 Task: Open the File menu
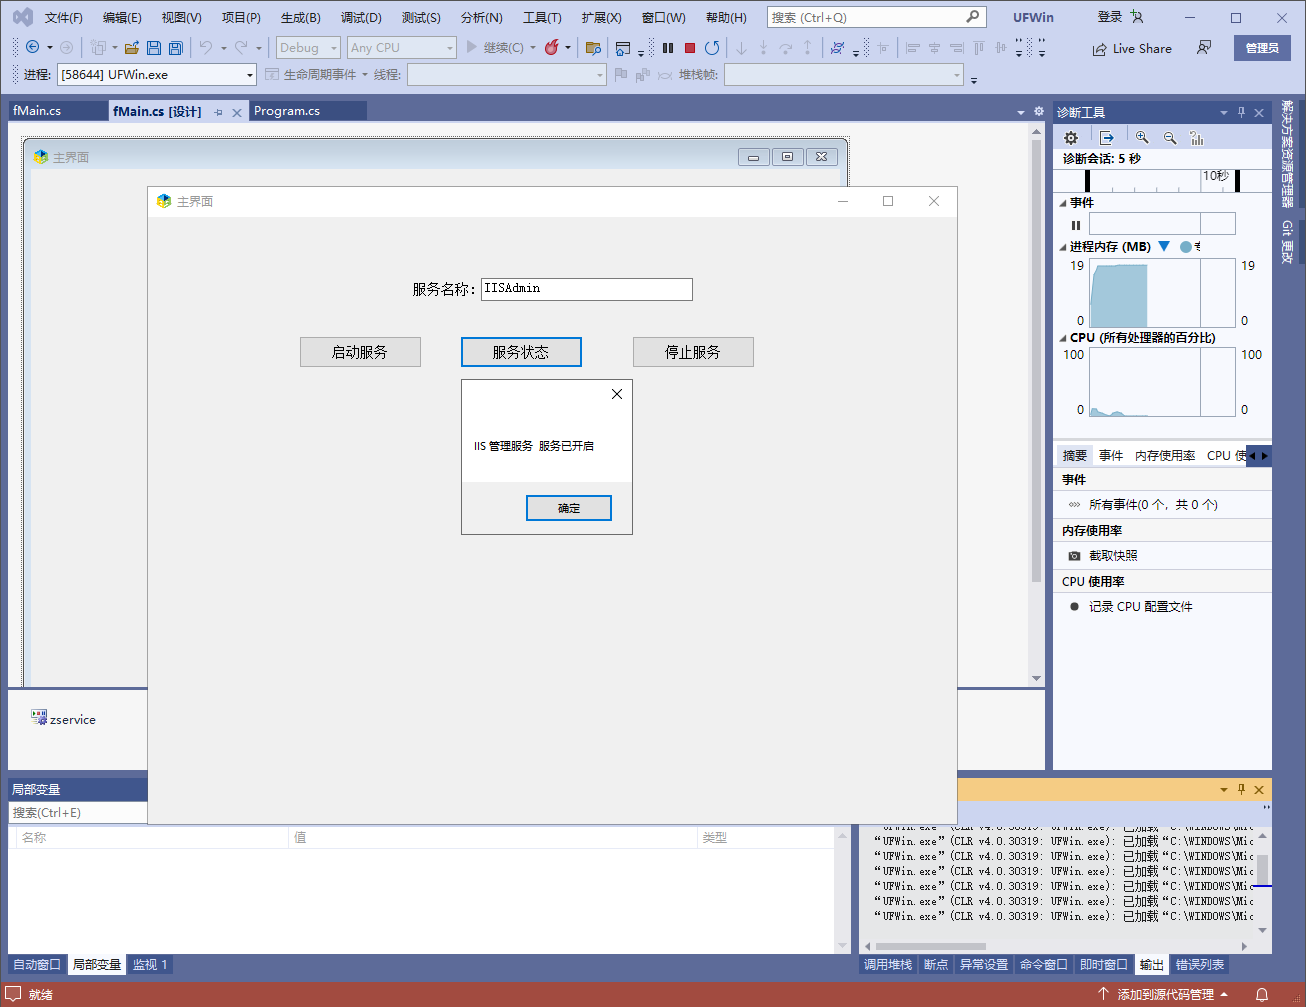point(63,17)
